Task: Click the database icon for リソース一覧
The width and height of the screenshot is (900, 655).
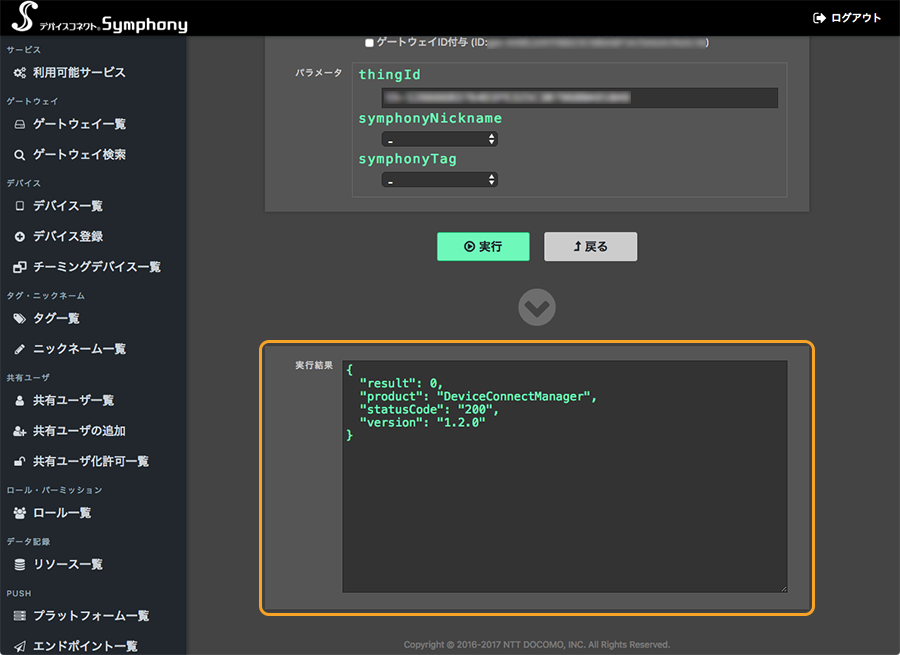Action: point(20,565)
